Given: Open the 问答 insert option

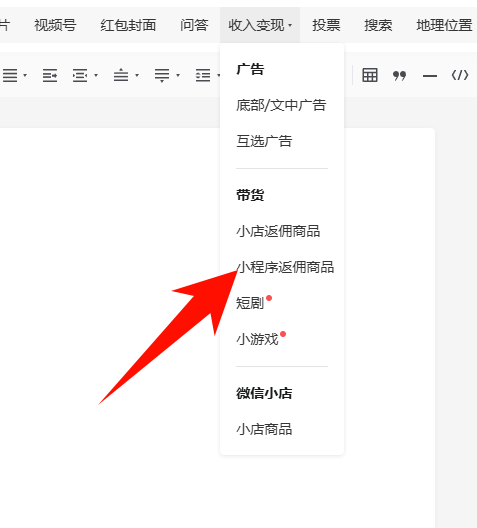Looking at the screenshot, I should (x=194, y=25).
